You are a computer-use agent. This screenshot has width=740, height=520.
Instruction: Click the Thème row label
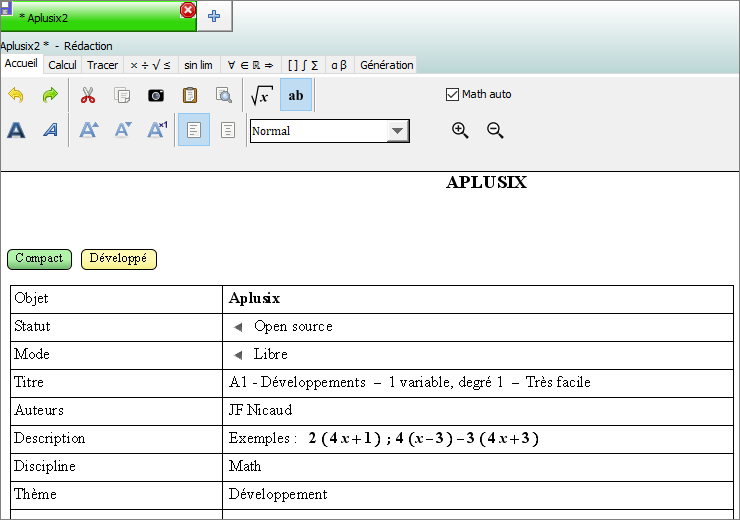coord(35,494)
